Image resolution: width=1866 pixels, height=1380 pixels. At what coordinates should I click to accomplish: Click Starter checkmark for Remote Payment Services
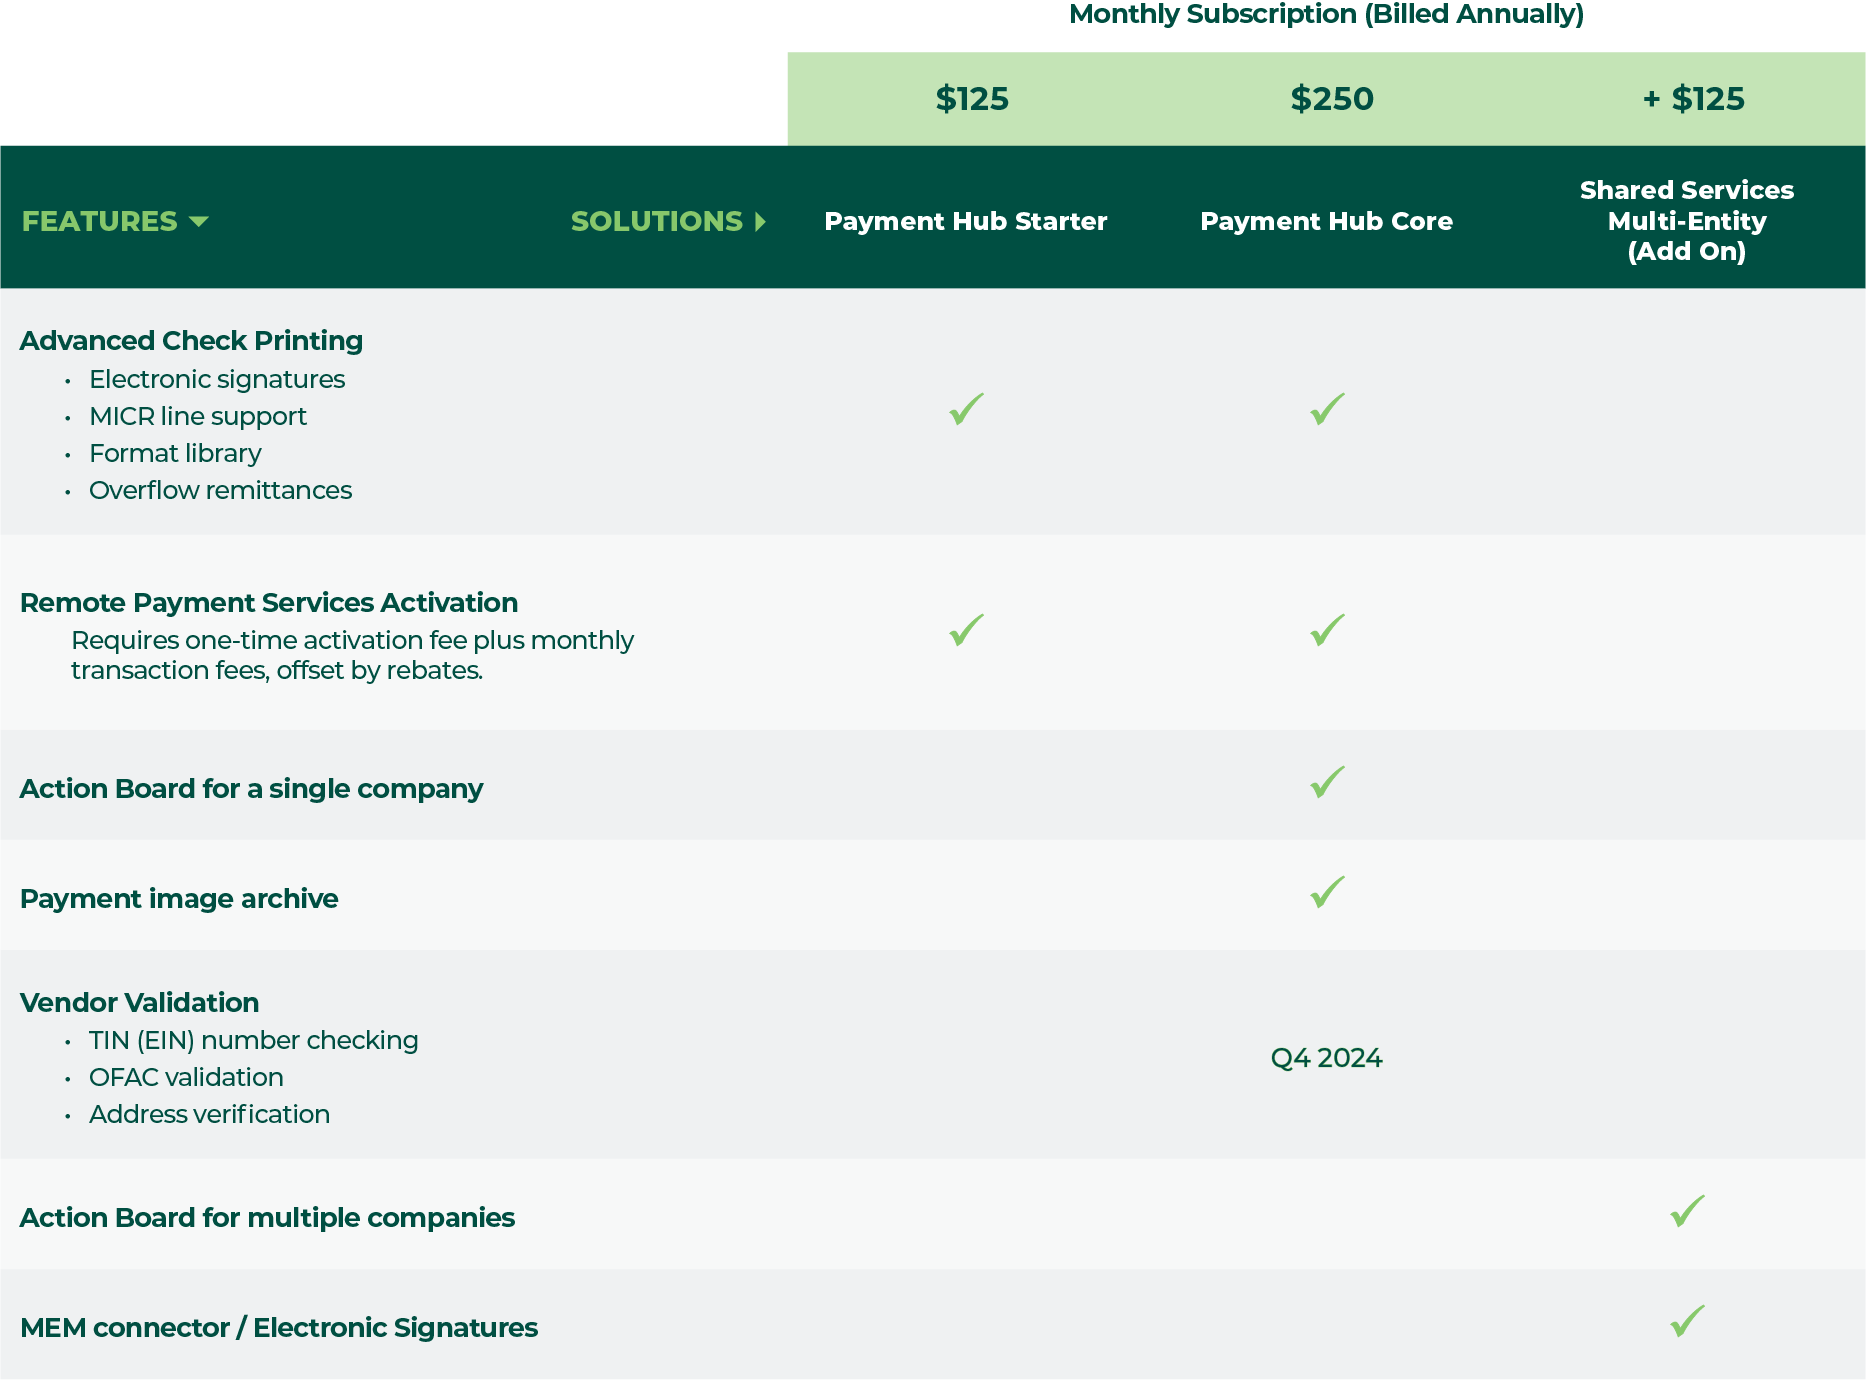point(967,630)
